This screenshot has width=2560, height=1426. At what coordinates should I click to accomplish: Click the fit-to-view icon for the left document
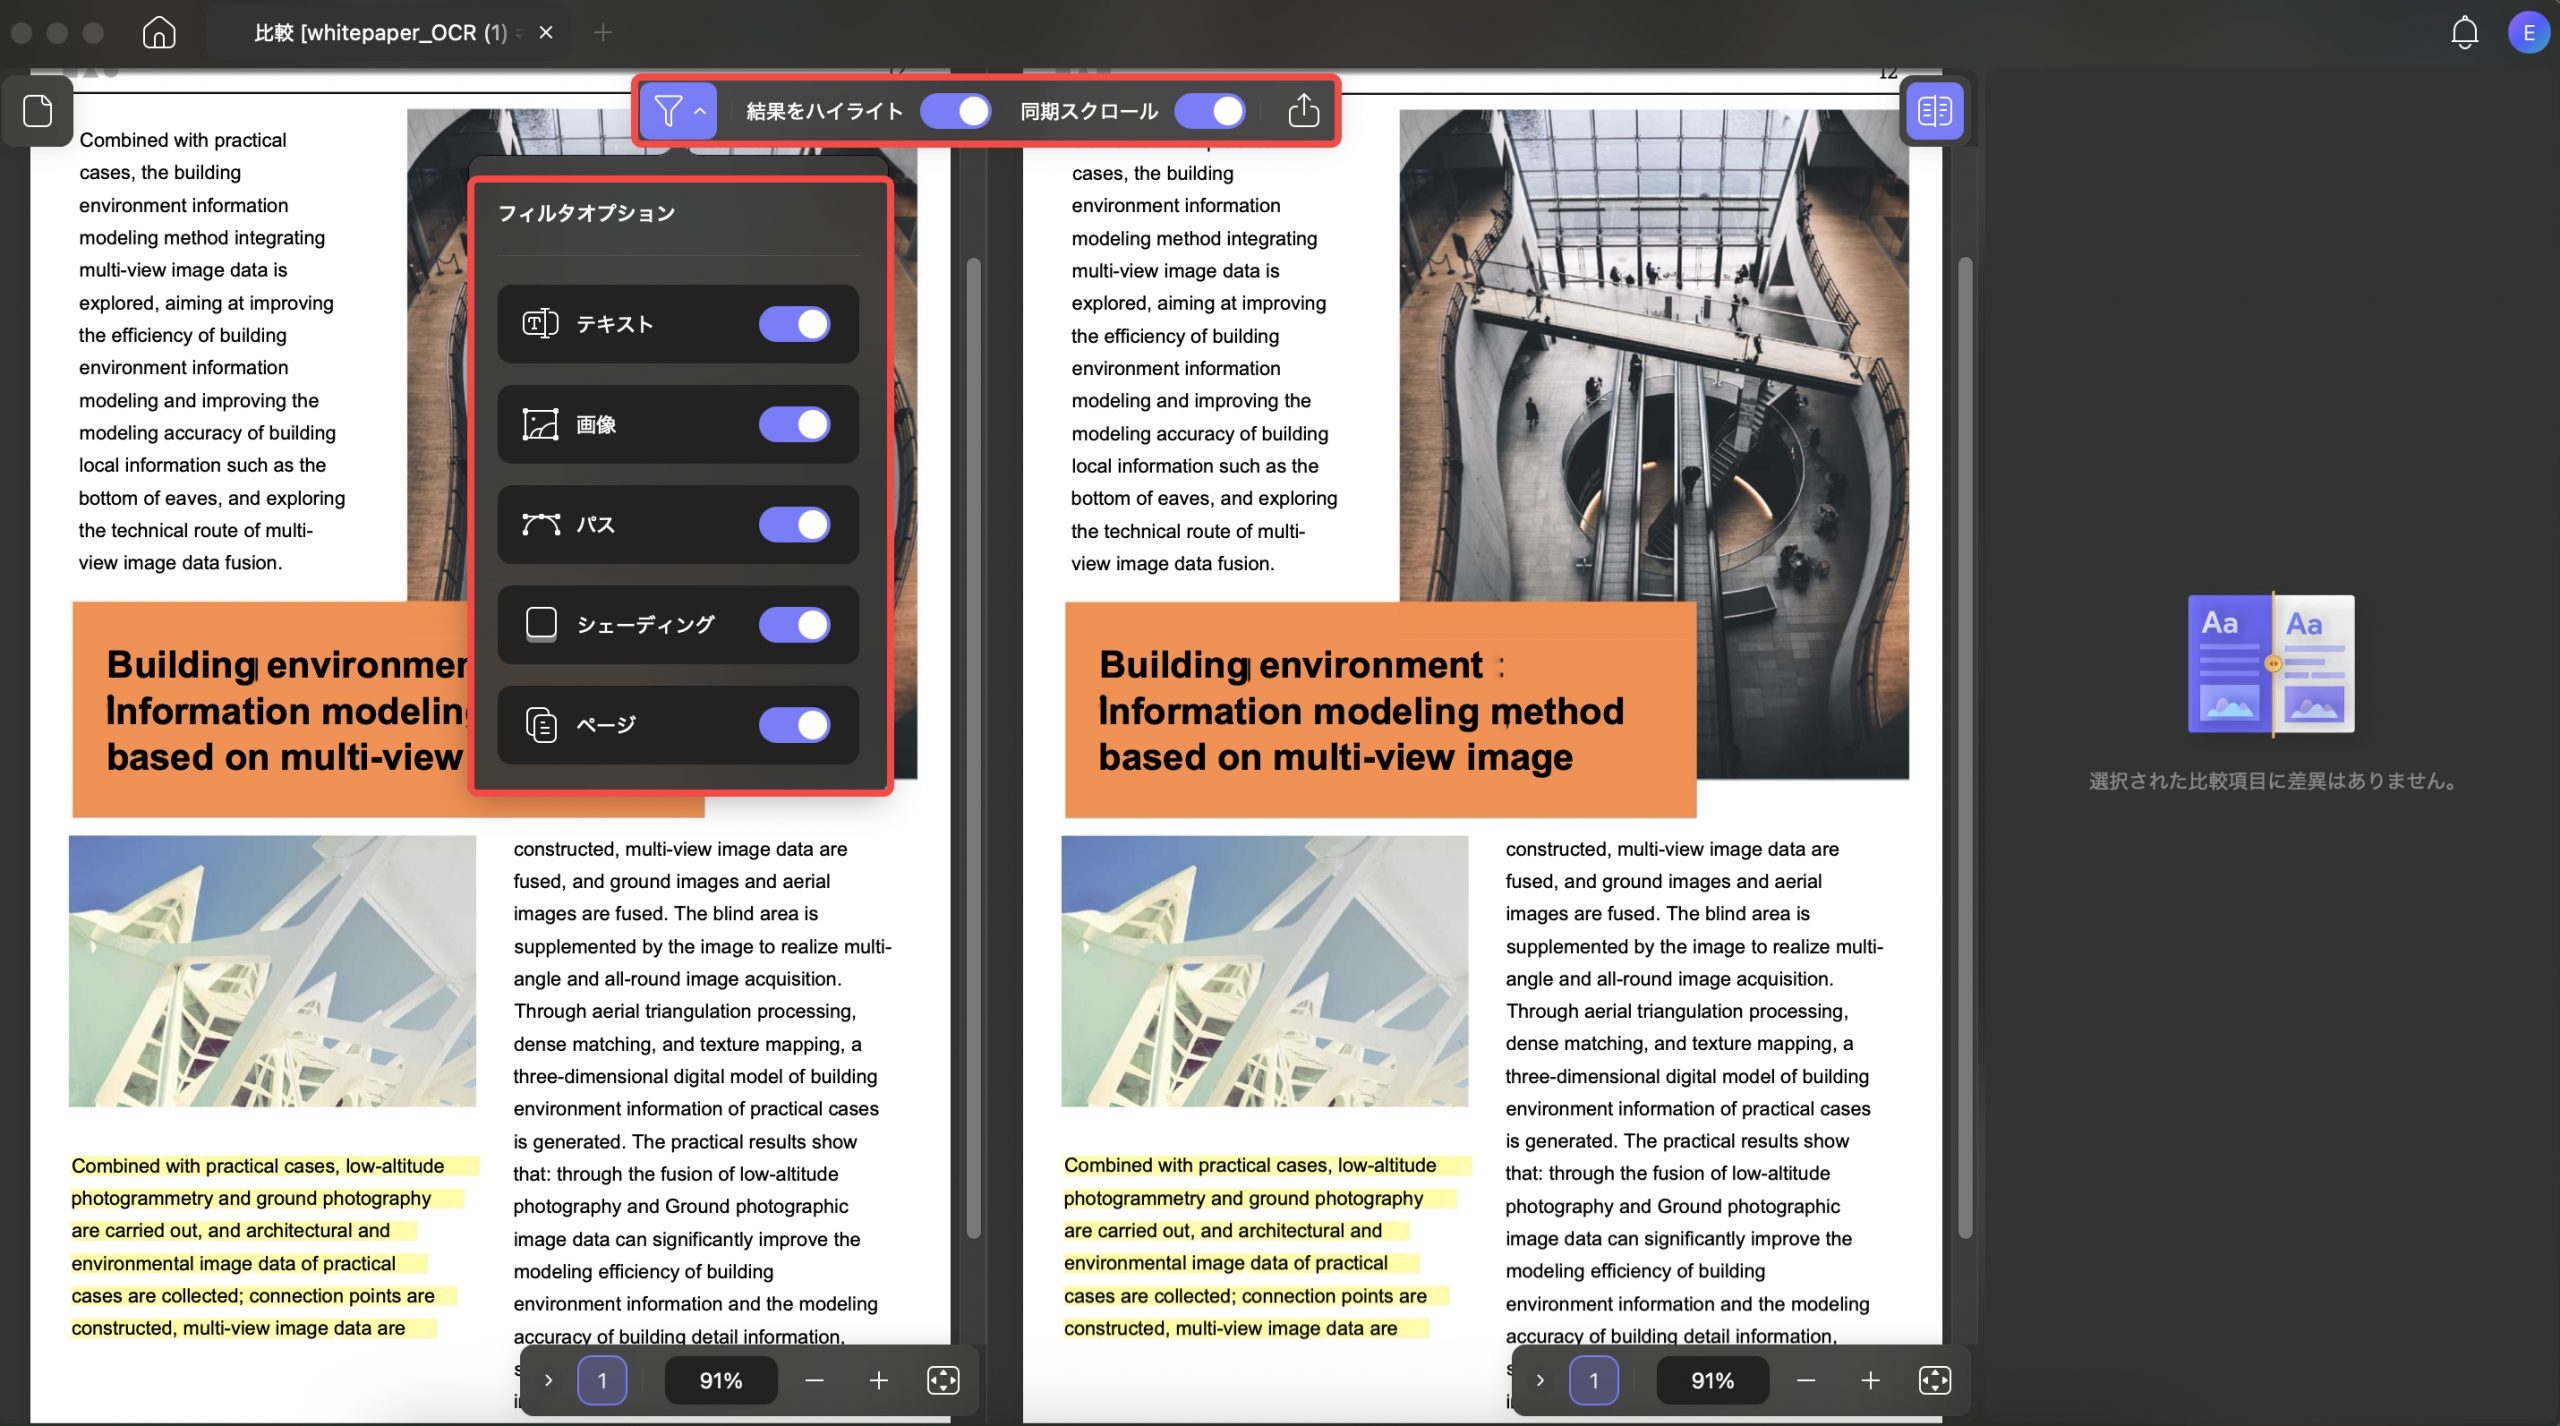point(943,1381)
